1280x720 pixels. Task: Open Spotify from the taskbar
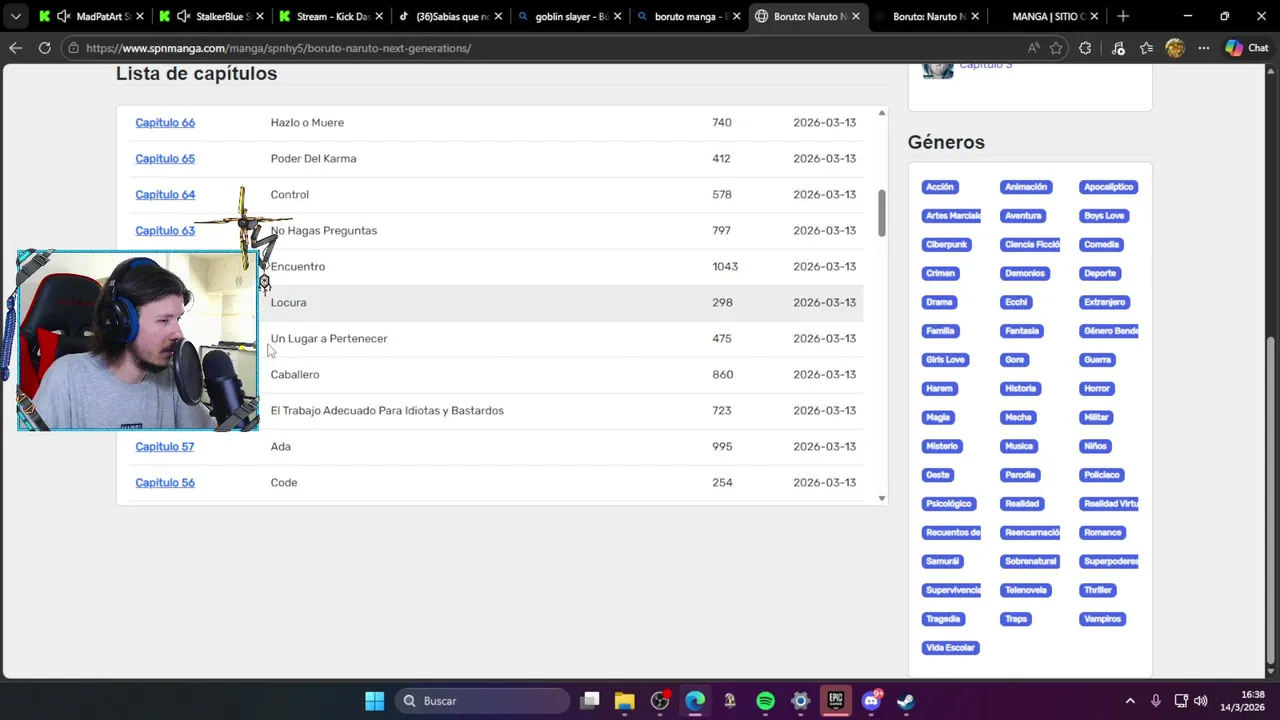click(765, 701)
